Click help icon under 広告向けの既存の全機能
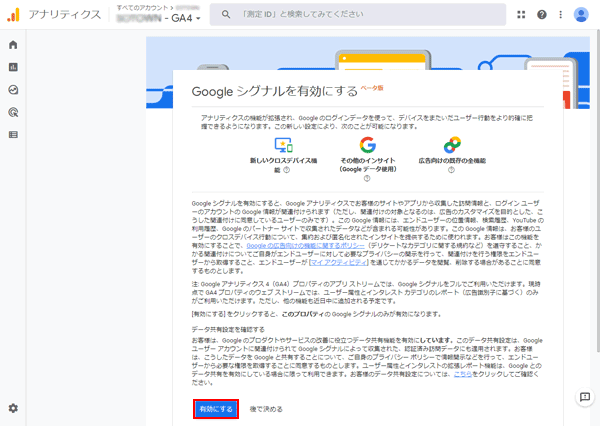This screenshot has height=426, width=600. click(x=452, y=170)
